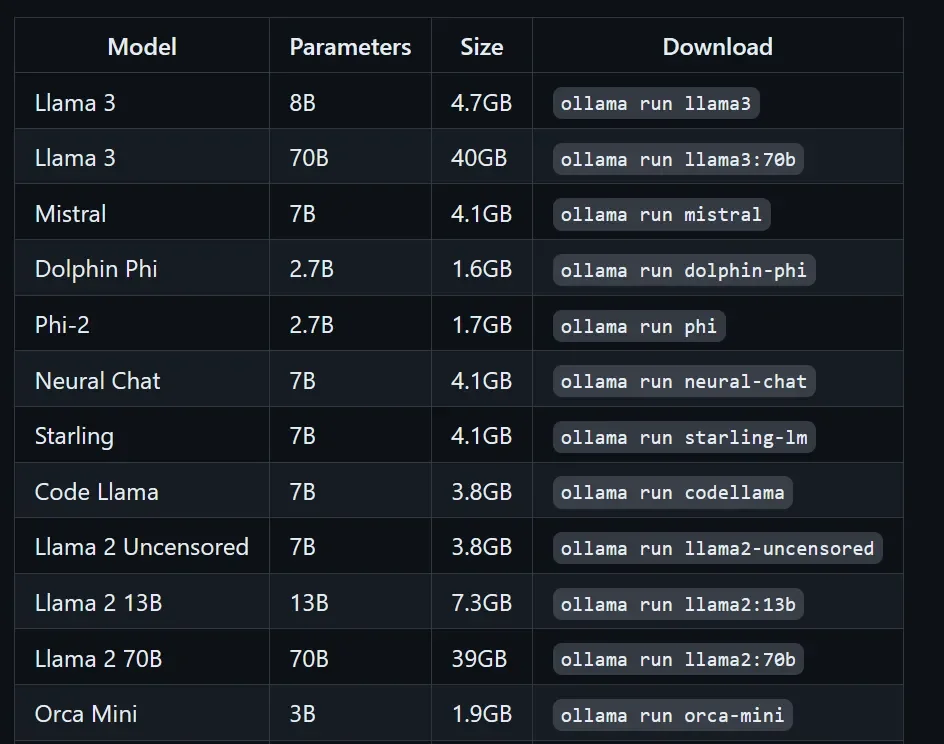Screen dimensions: 944x744
Task: Click the ollama run dolphin-phi command pill
Action: tap(683, 270)
